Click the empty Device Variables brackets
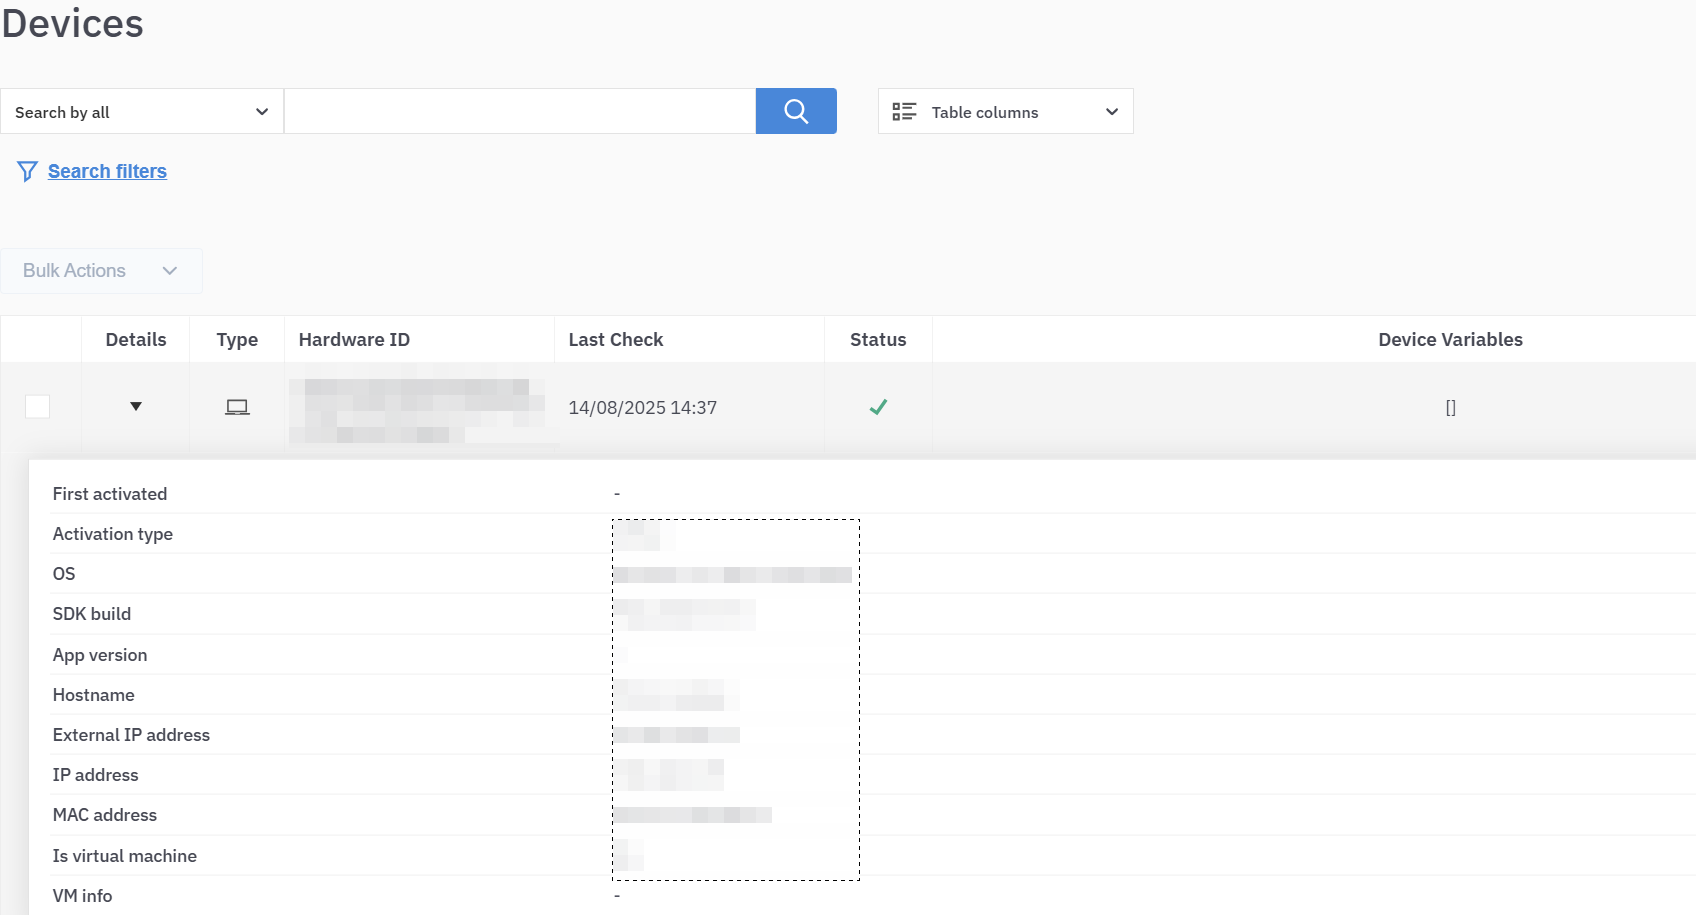The image size is (1696, 915). pos(1450,408)
